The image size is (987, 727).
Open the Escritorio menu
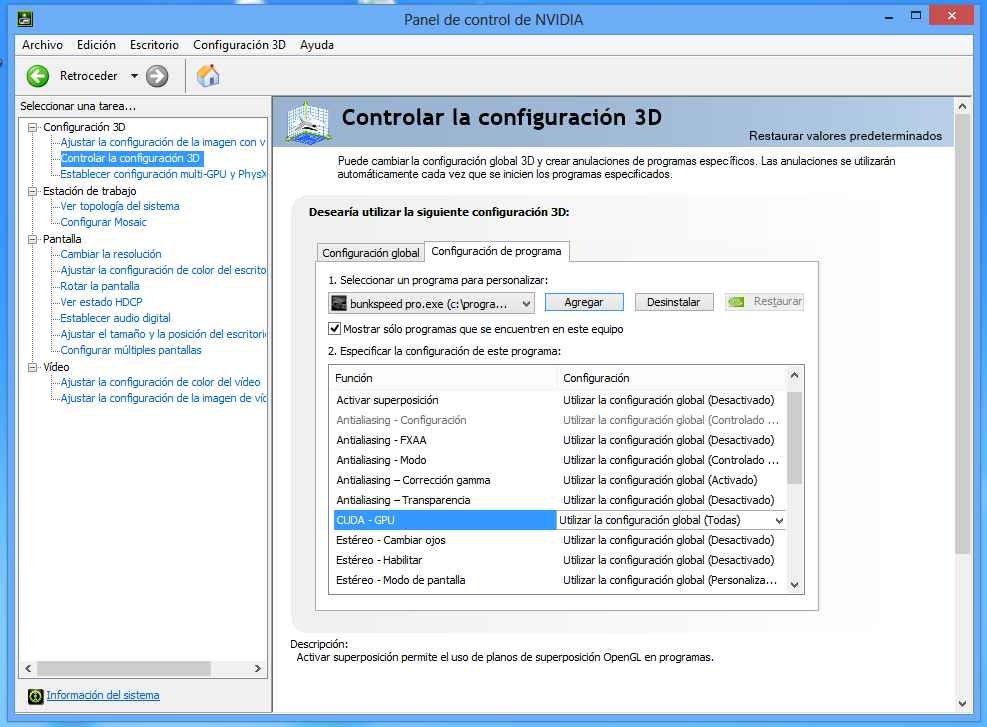pos(154,45)
